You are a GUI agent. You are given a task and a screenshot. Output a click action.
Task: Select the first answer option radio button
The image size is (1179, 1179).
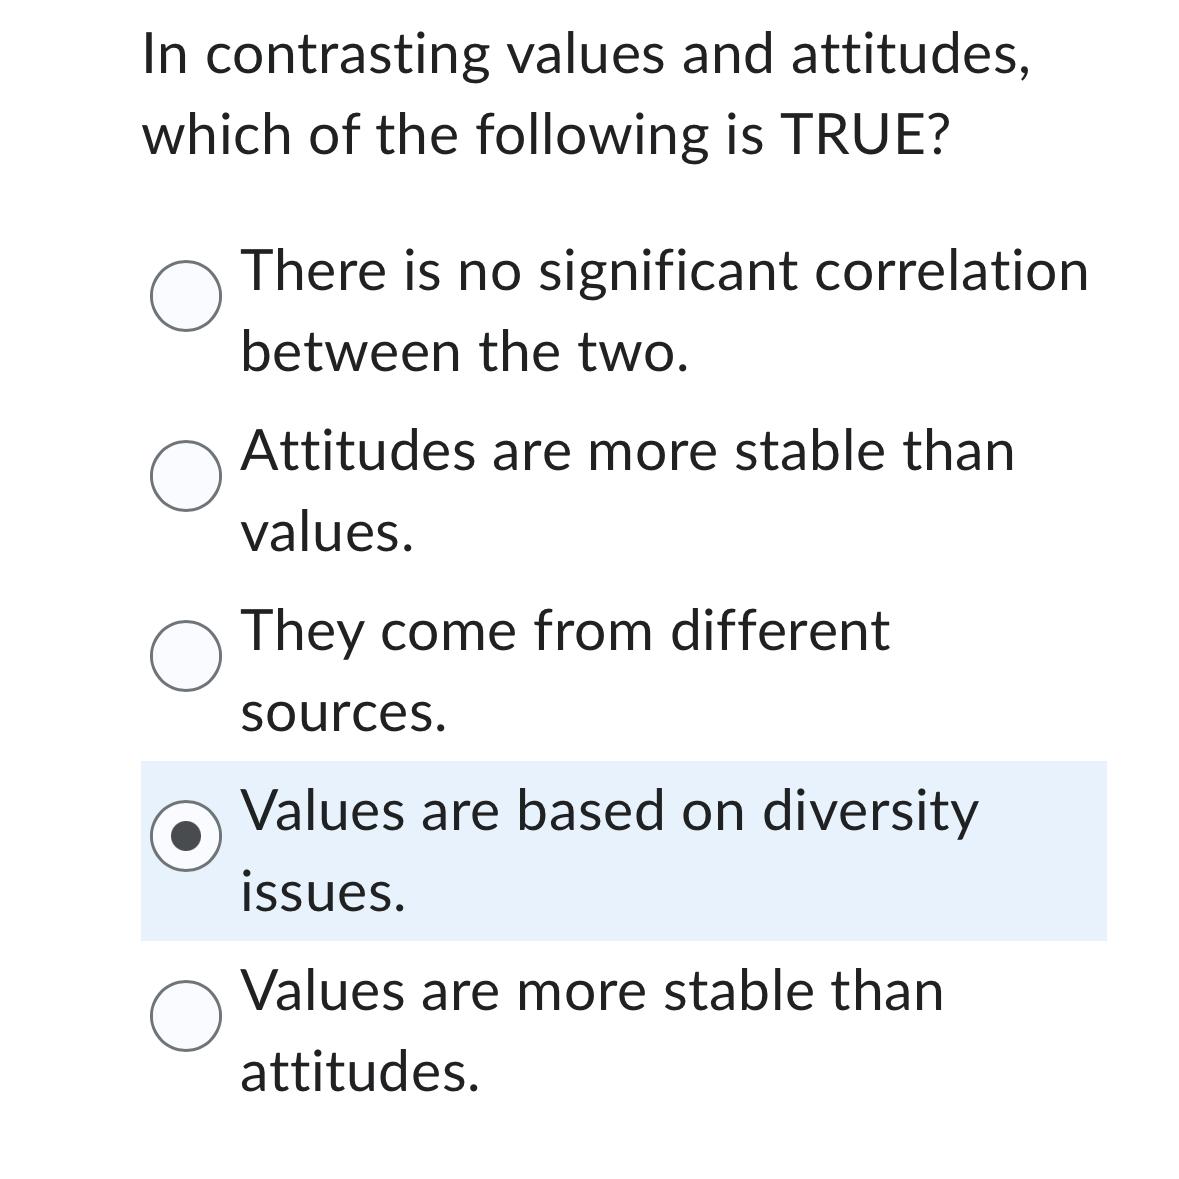click(186, 295)
